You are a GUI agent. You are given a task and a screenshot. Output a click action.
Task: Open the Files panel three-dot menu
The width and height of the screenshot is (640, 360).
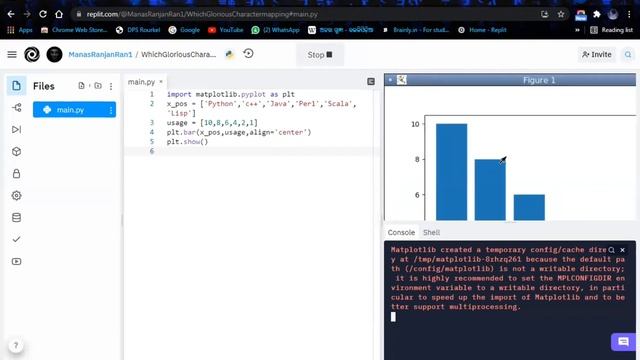point(111,86)
